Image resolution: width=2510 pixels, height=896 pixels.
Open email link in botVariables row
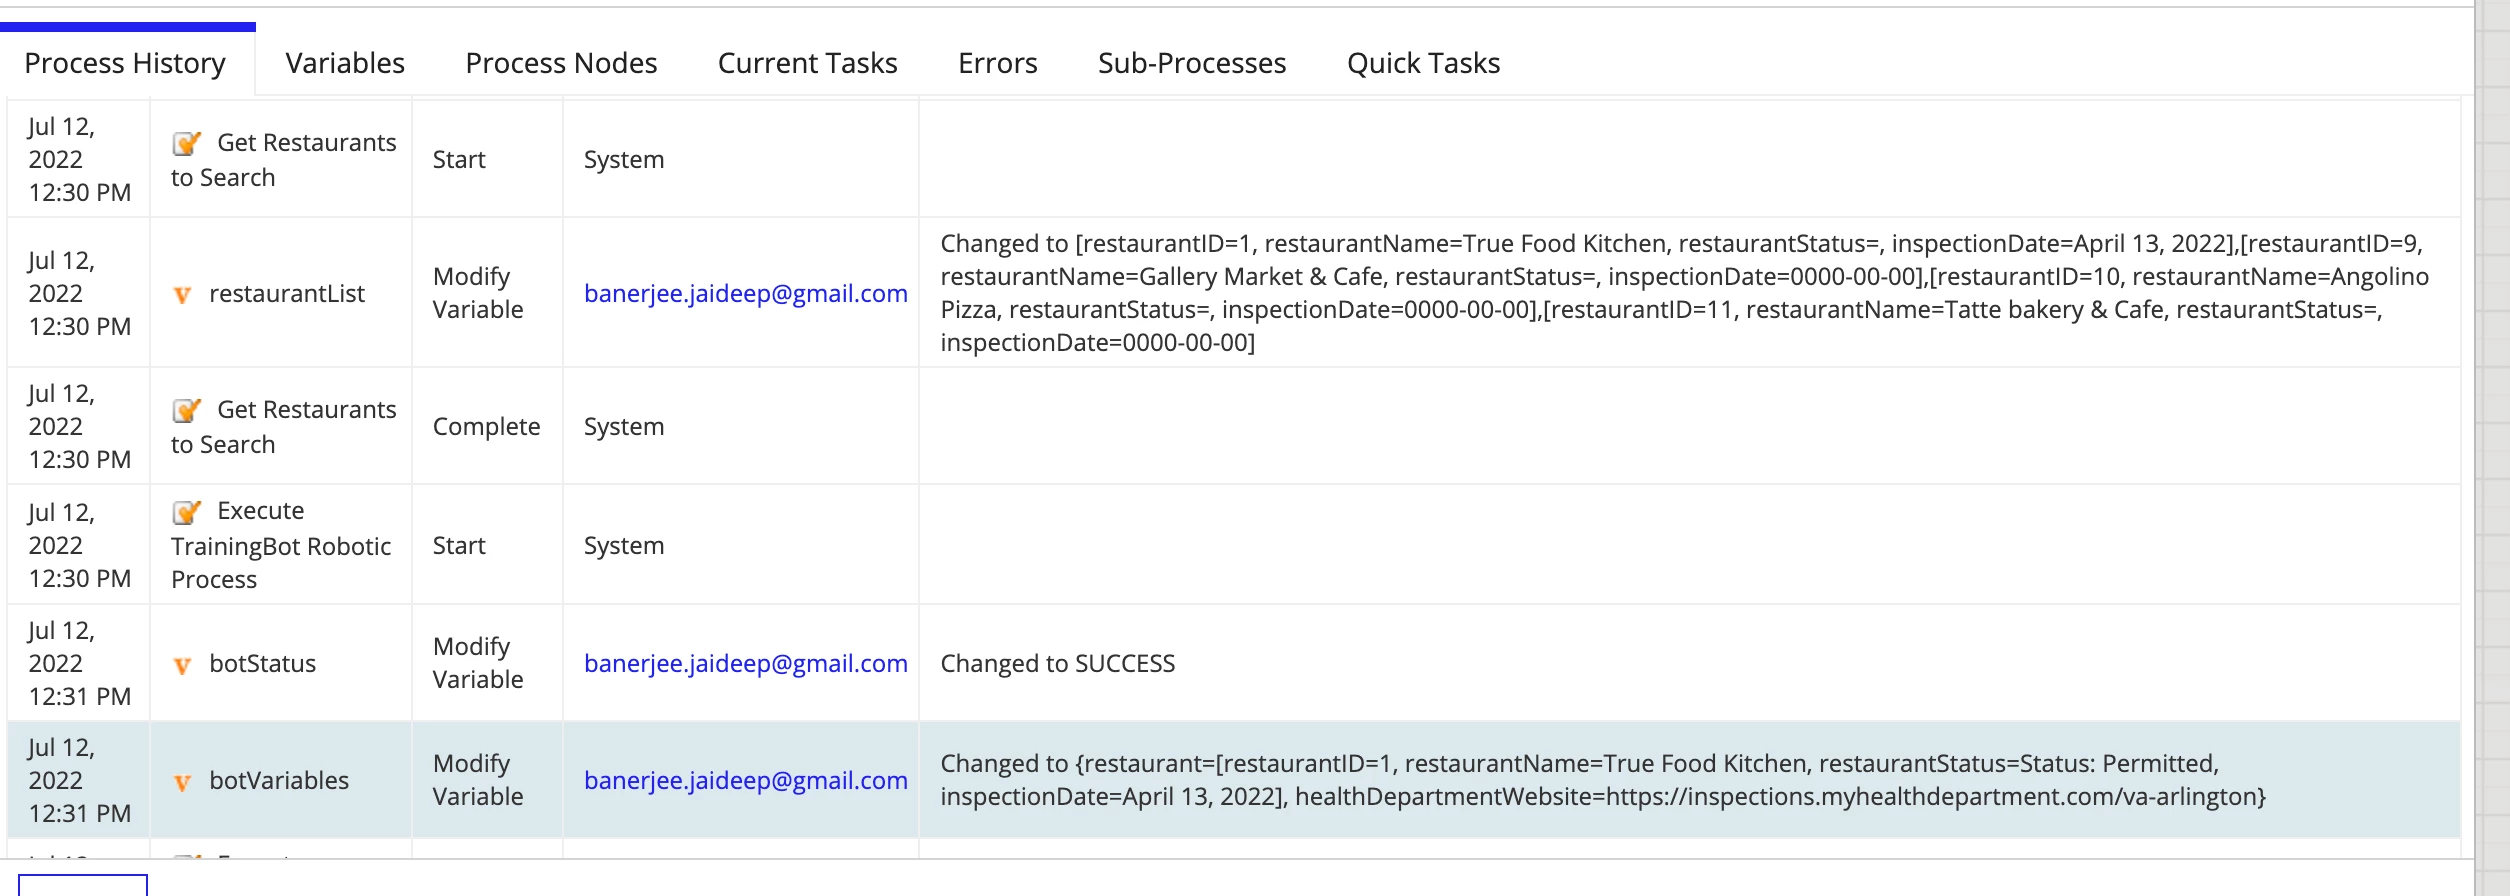[x=746, y=780]
